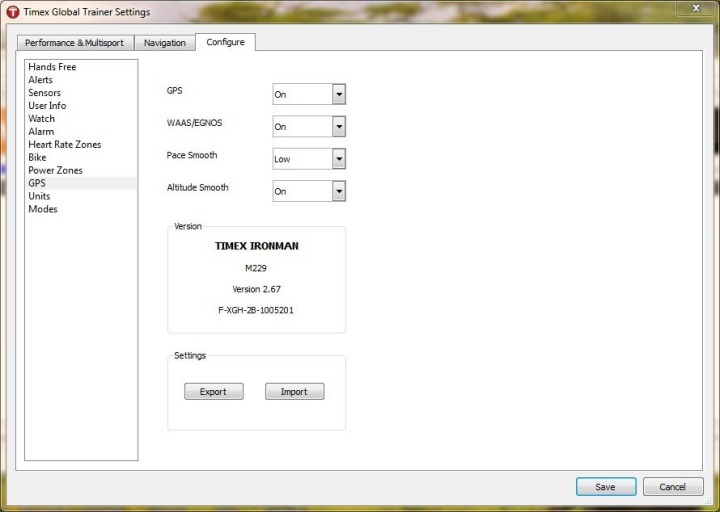Click the Pace Smooth label
The height and width of the screenshot is (512, 720).
(x=192, y=155)
